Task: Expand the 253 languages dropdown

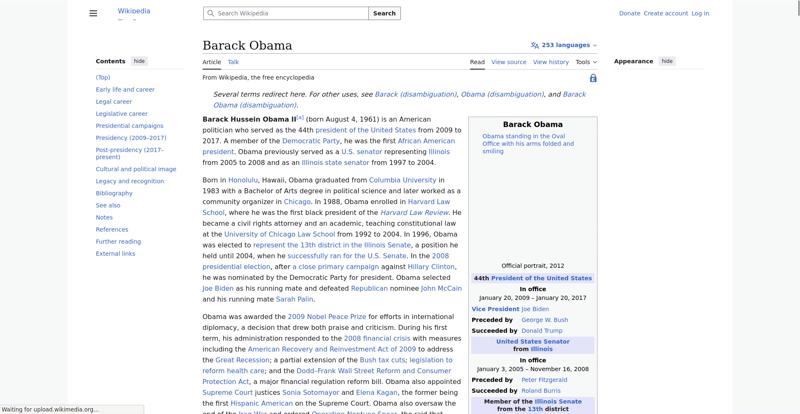Action: pyautogui.click(x=568, y=45)
